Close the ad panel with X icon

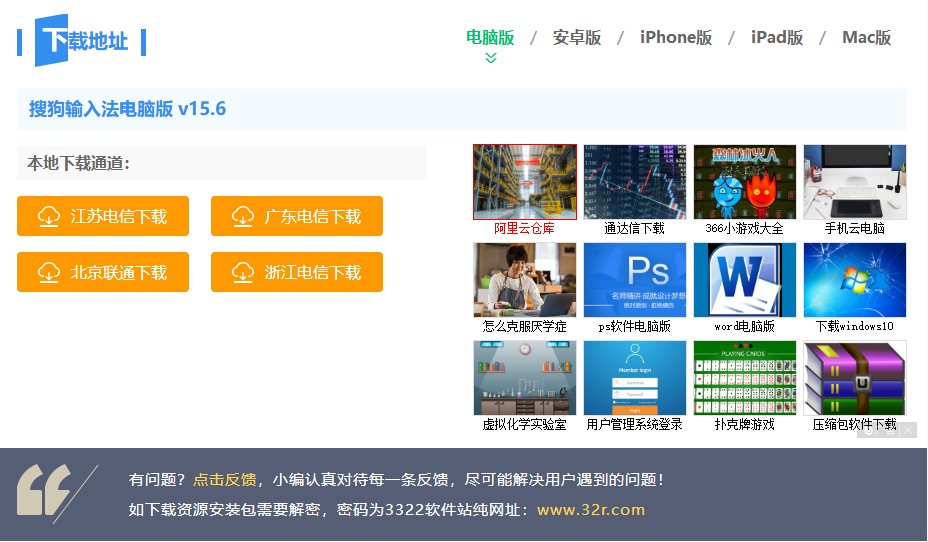pyautogui.click(x=907, y=430)
